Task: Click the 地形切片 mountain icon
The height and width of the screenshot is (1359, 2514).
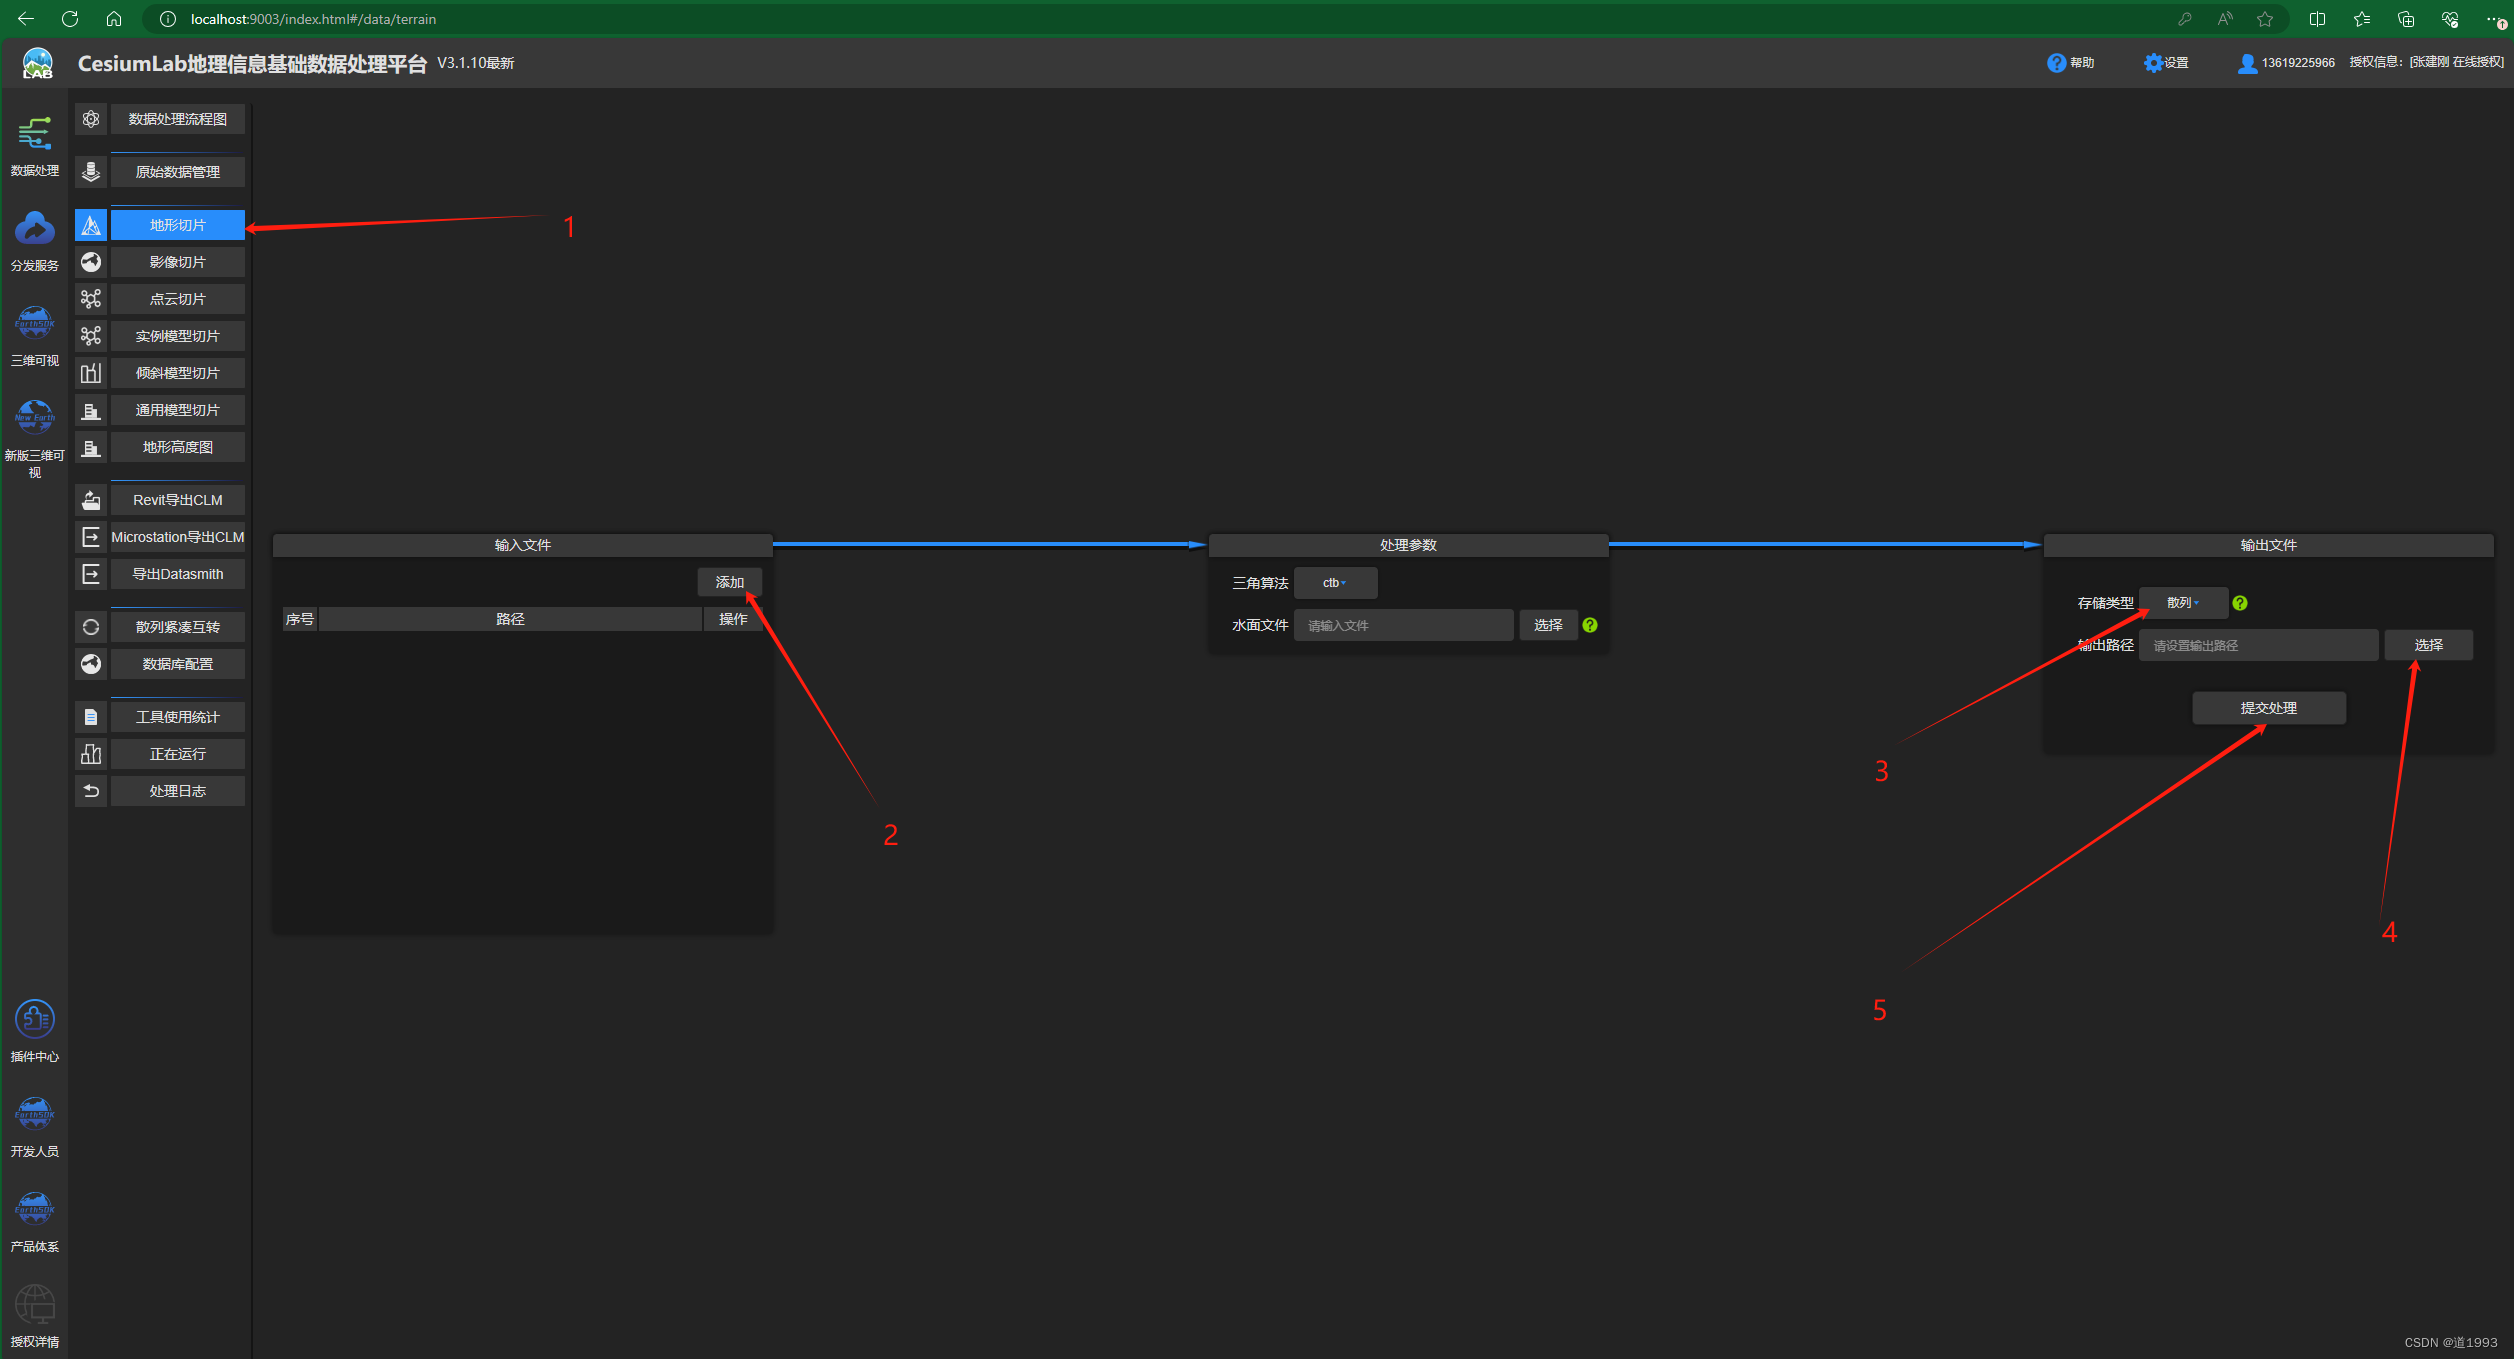Action: 91,225
